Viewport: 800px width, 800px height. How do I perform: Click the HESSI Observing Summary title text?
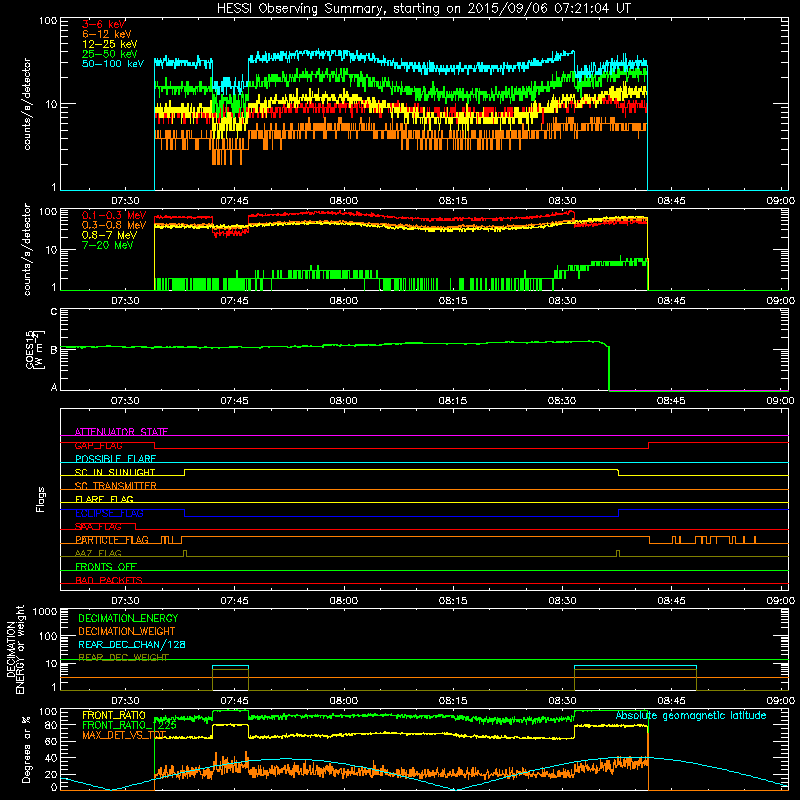click(424, 9)
